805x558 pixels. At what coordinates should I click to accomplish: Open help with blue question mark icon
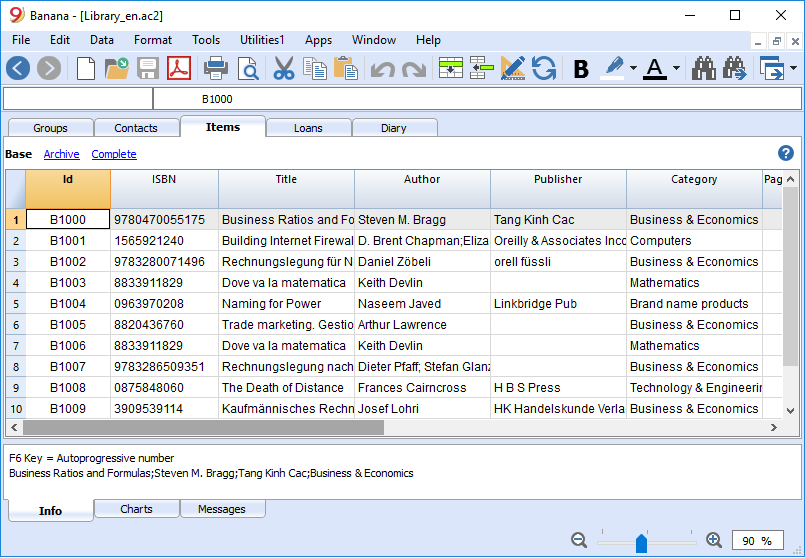coord(785,153)
